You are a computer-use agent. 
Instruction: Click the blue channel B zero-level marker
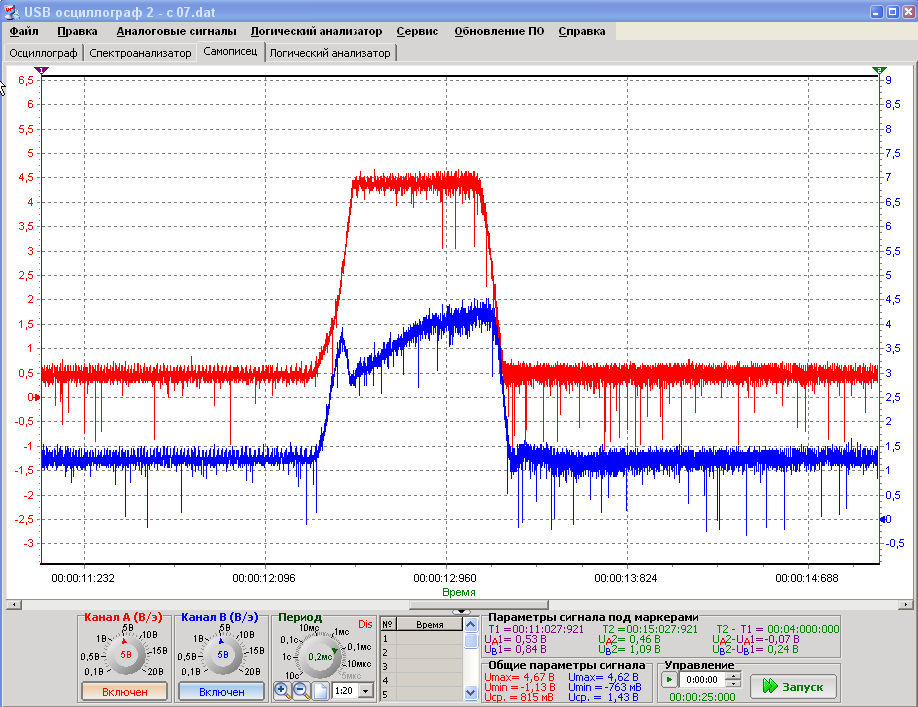click(883, 519)
